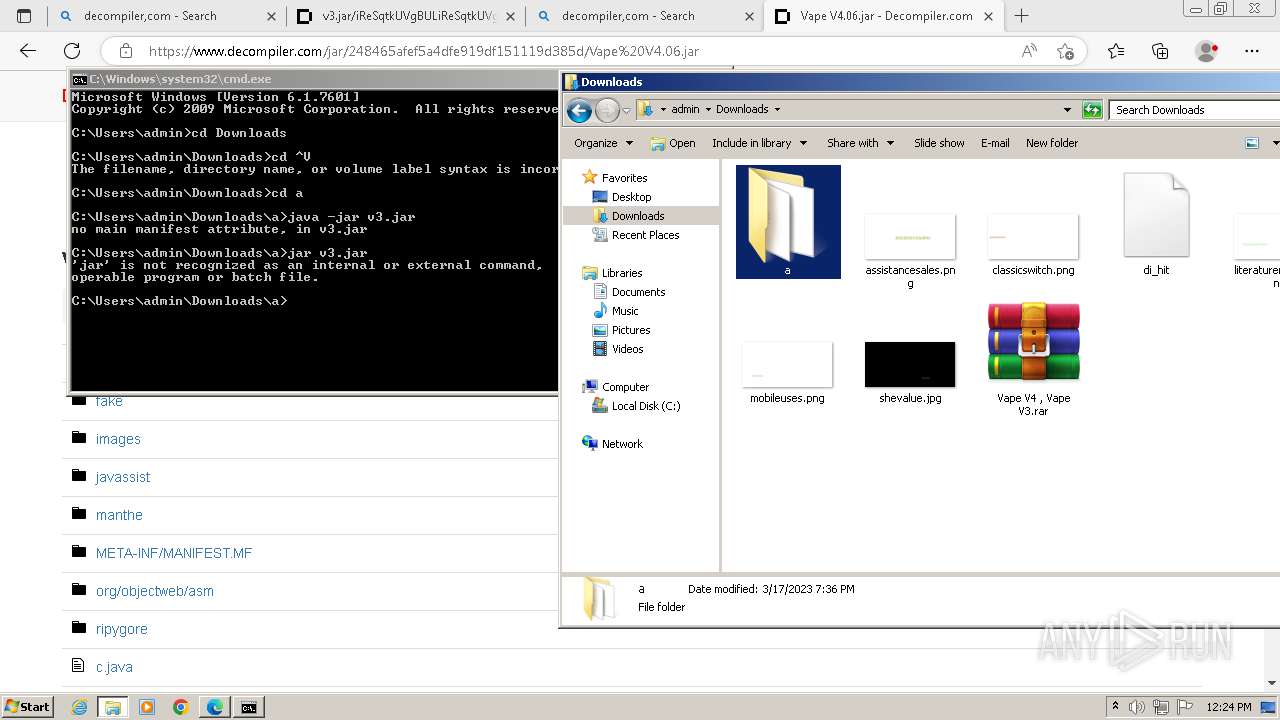Open the javassist folder link
The image size is (1280, 720).
point(123,477)
